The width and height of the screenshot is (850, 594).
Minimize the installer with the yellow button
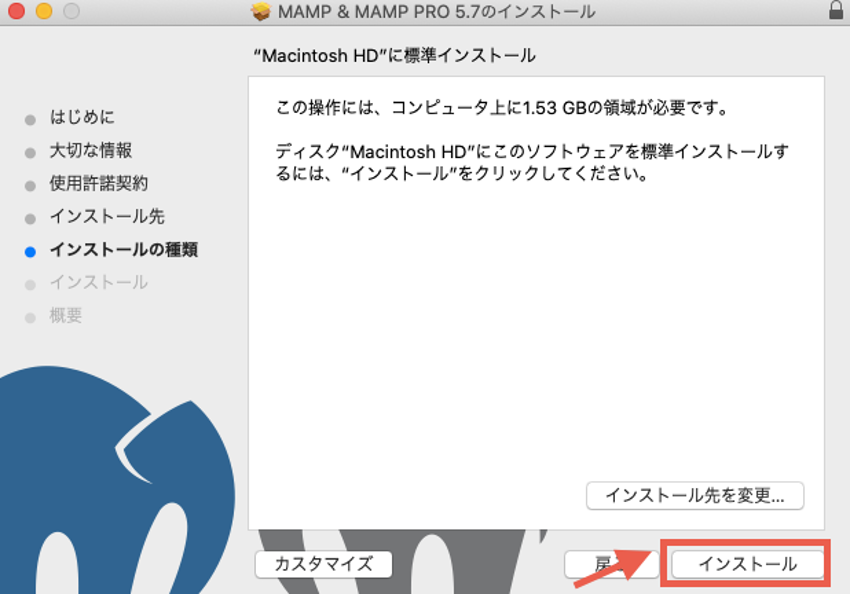click(44, 12)
